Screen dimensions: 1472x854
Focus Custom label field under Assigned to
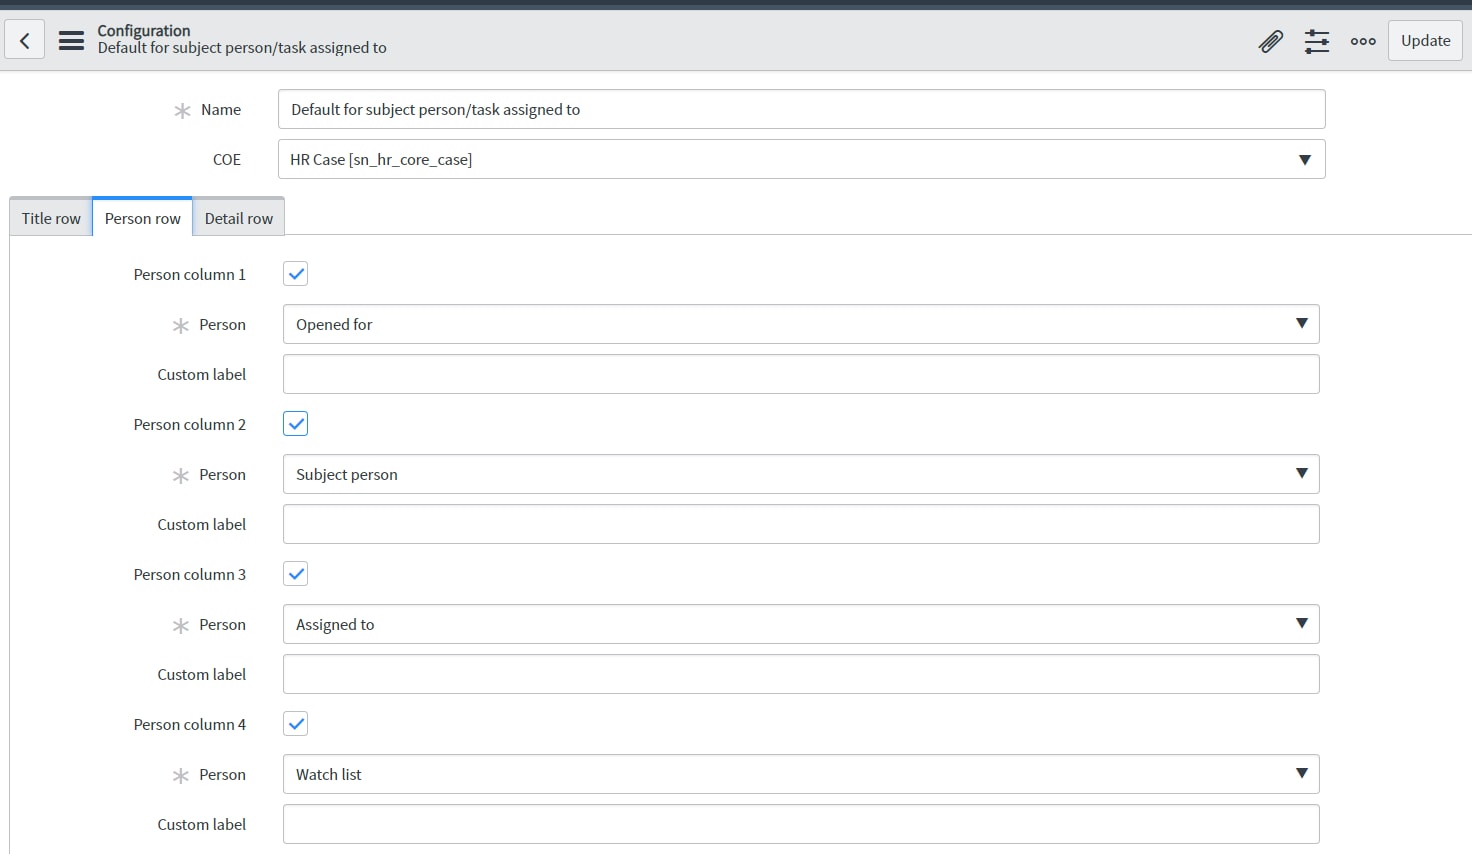pos(801,674)
